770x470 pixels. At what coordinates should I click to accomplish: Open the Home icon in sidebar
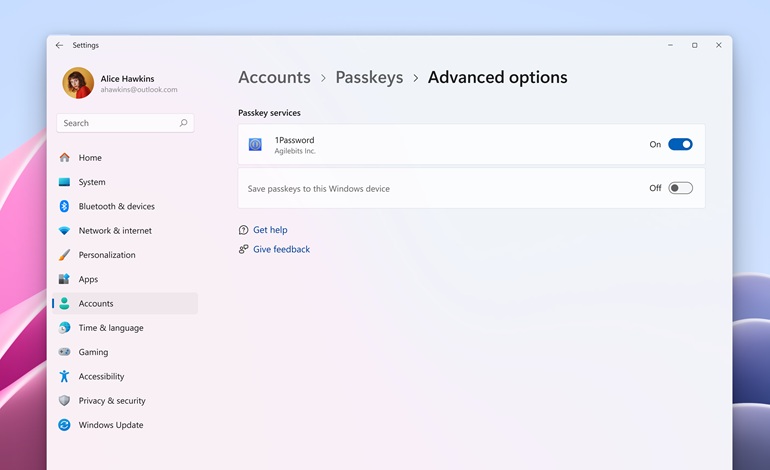(x=64, y=158)
